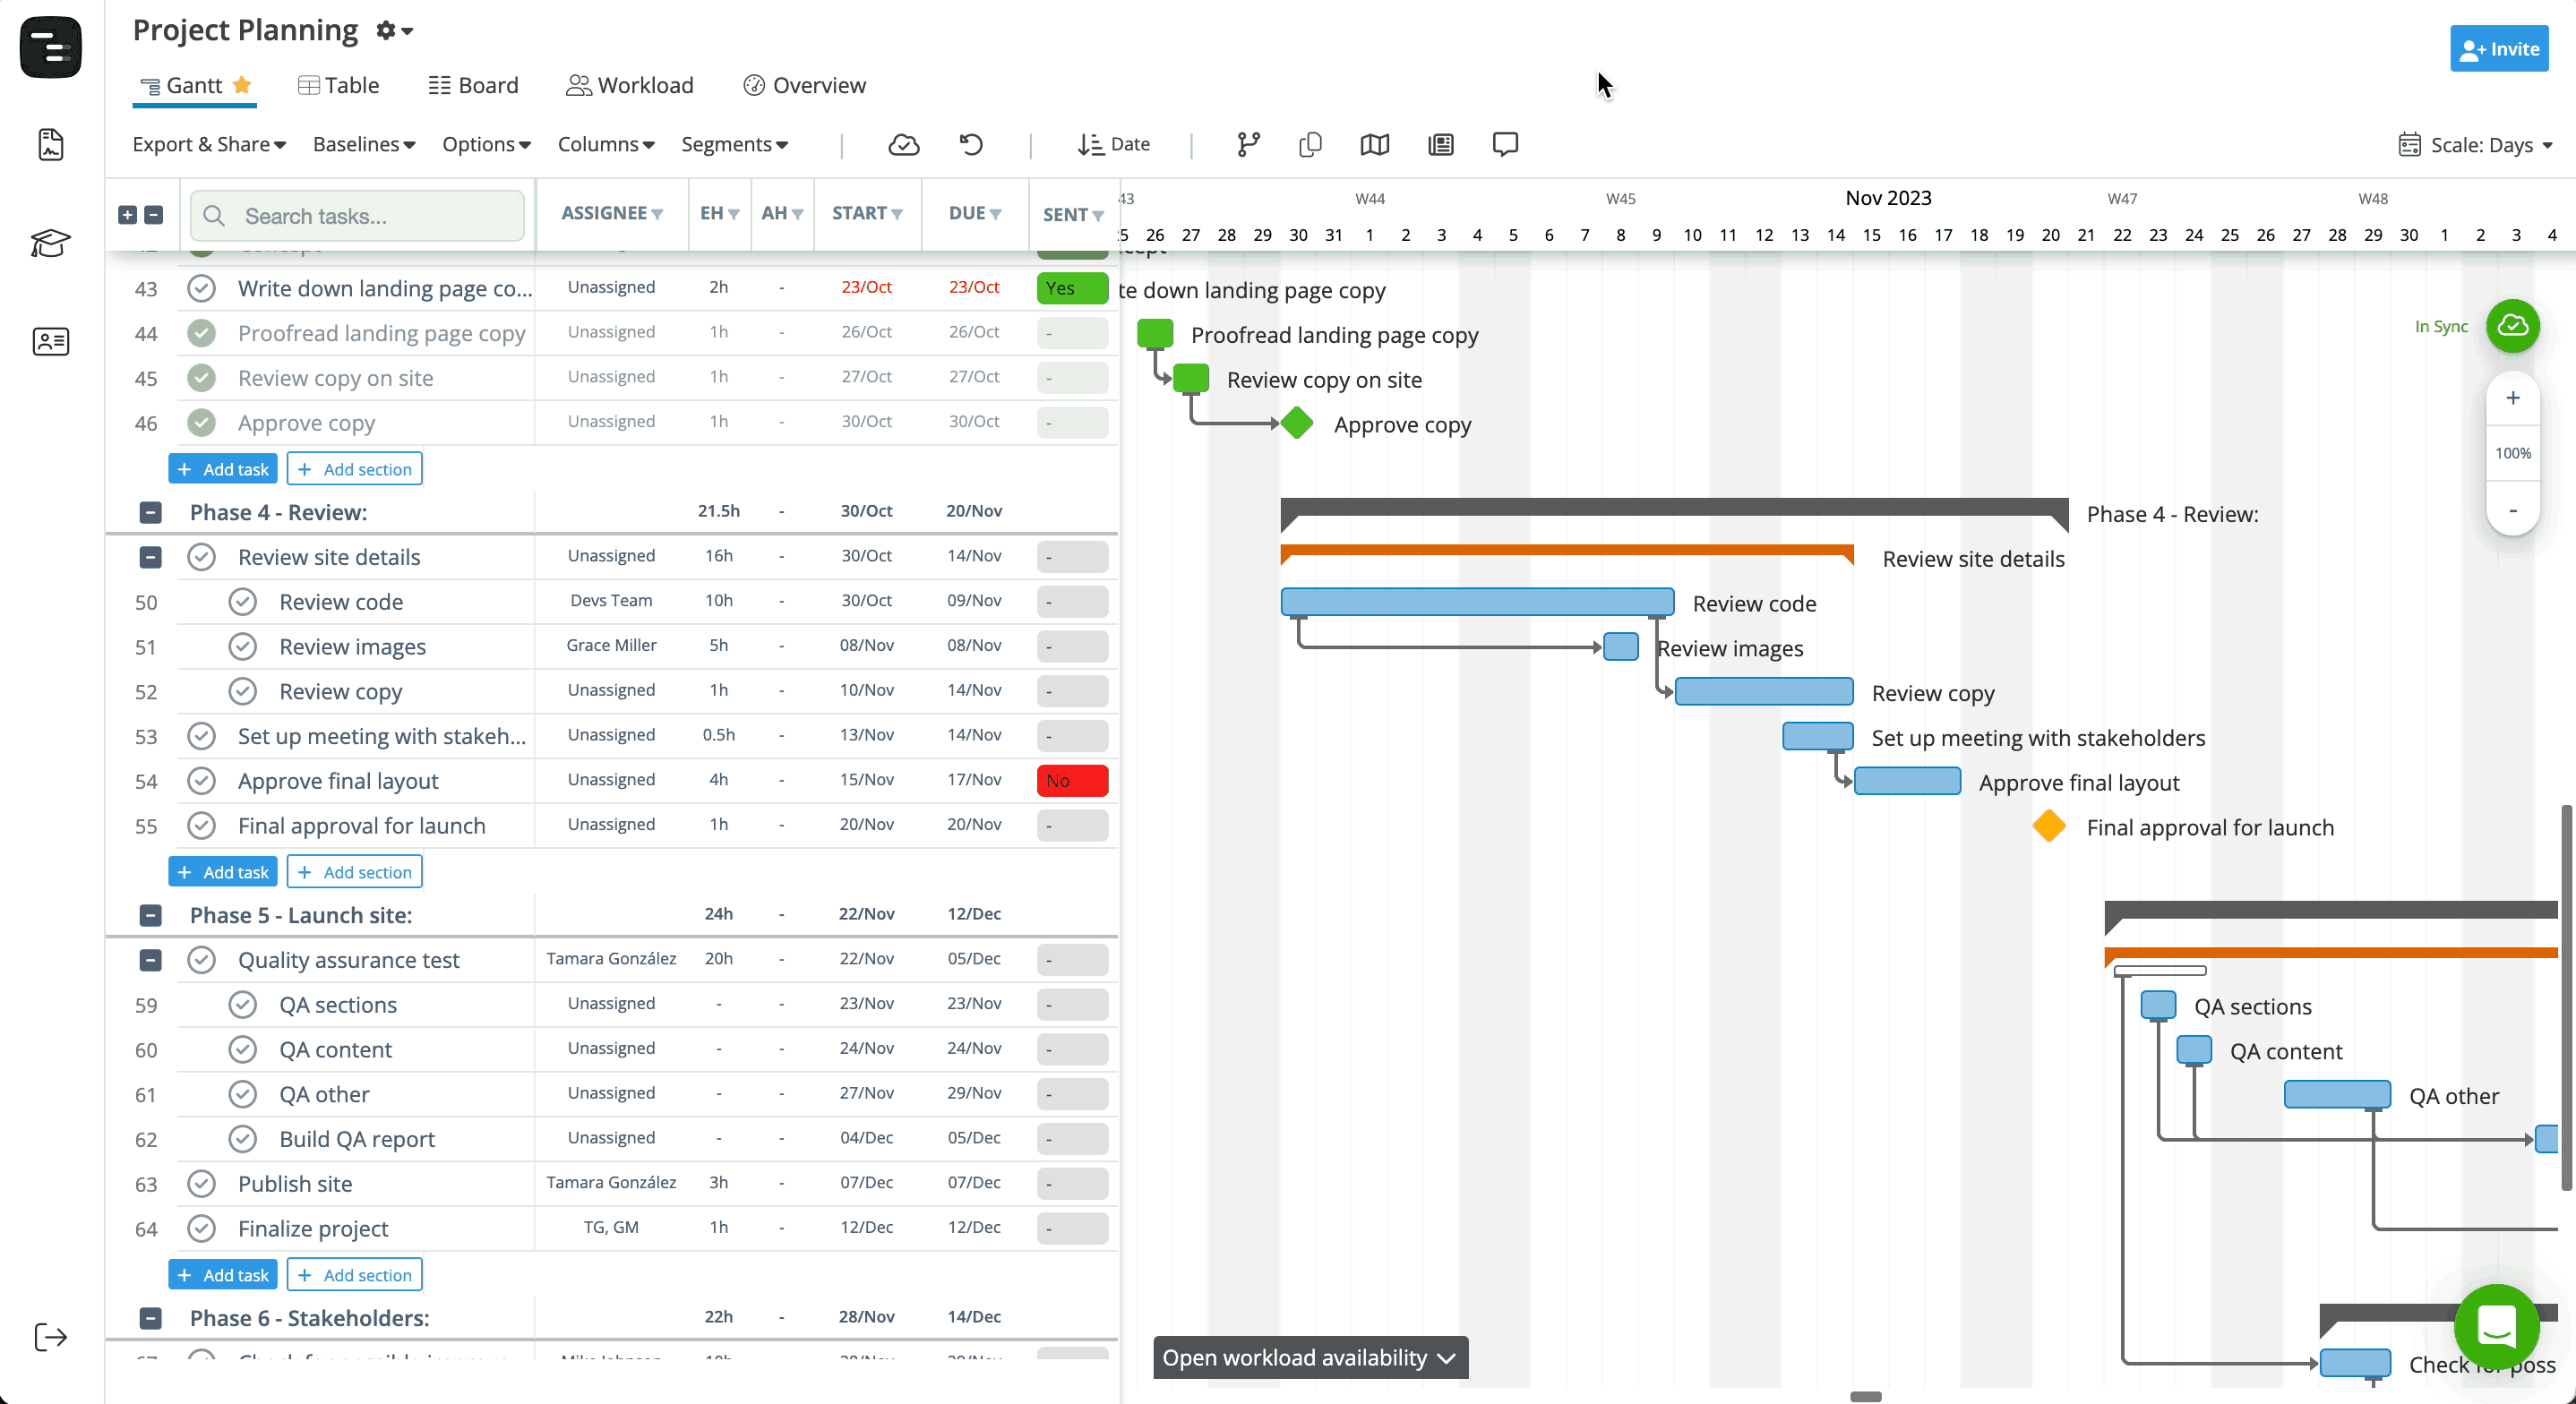Viewport: 2576px width, 1404px height.
Task: Switch to the Workload view
Action: [x=630, y=85]
